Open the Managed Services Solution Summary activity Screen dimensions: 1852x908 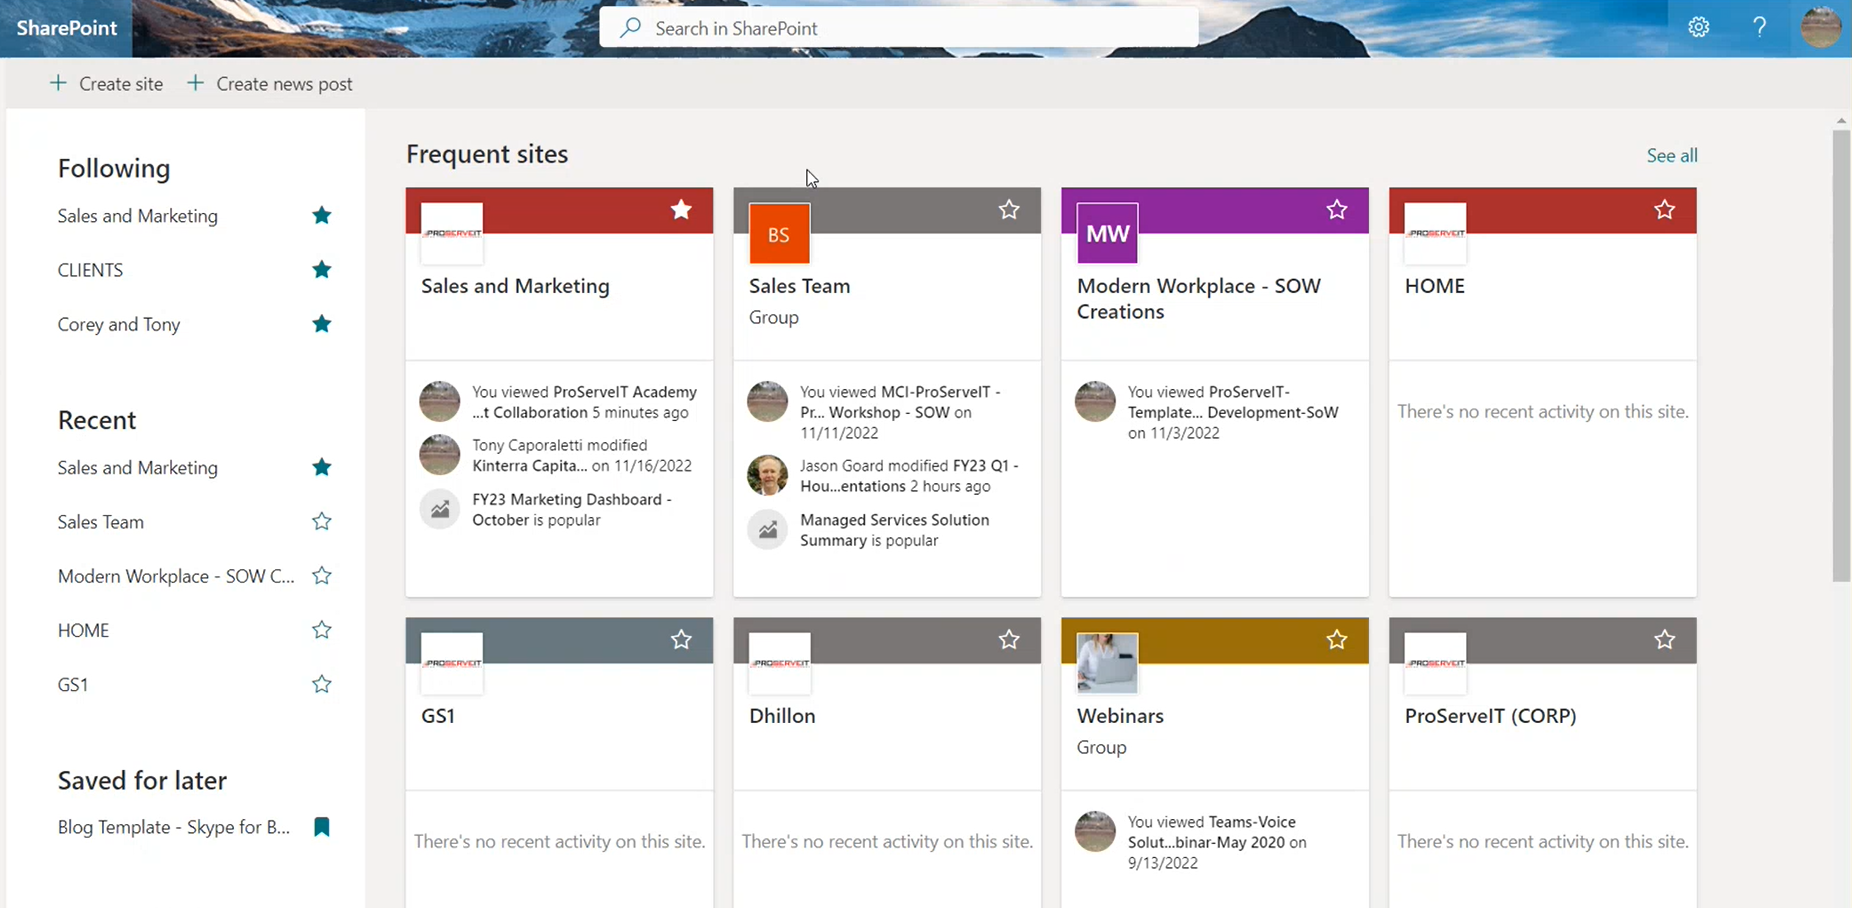(x=894, y=530)
